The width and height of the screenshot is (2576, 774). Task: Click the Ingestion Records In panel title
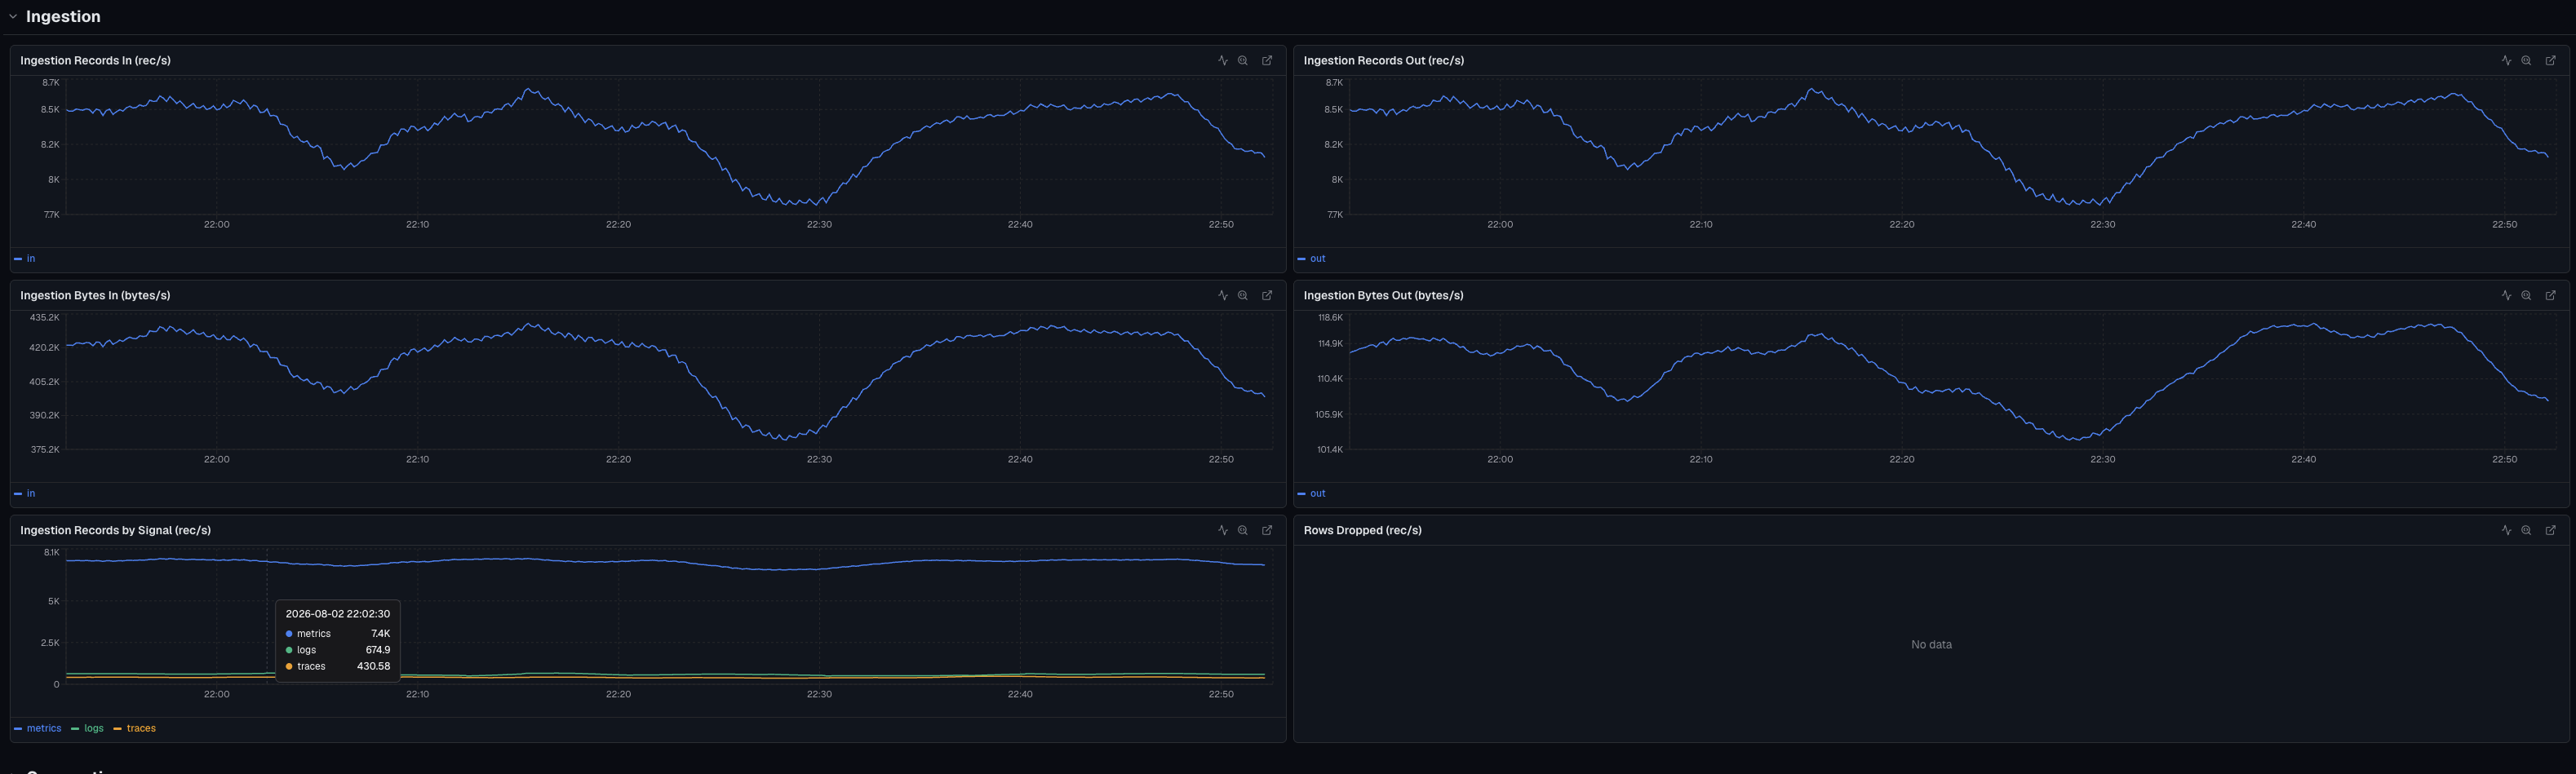(95, 60)
